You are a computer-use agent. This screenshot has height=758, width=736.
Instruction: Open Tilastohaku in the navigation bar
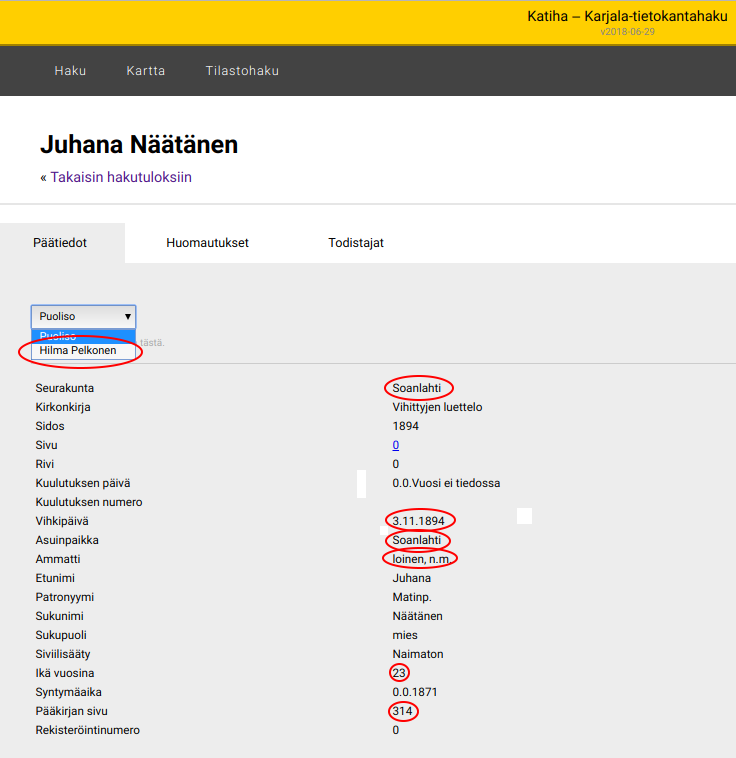(242, 71)
